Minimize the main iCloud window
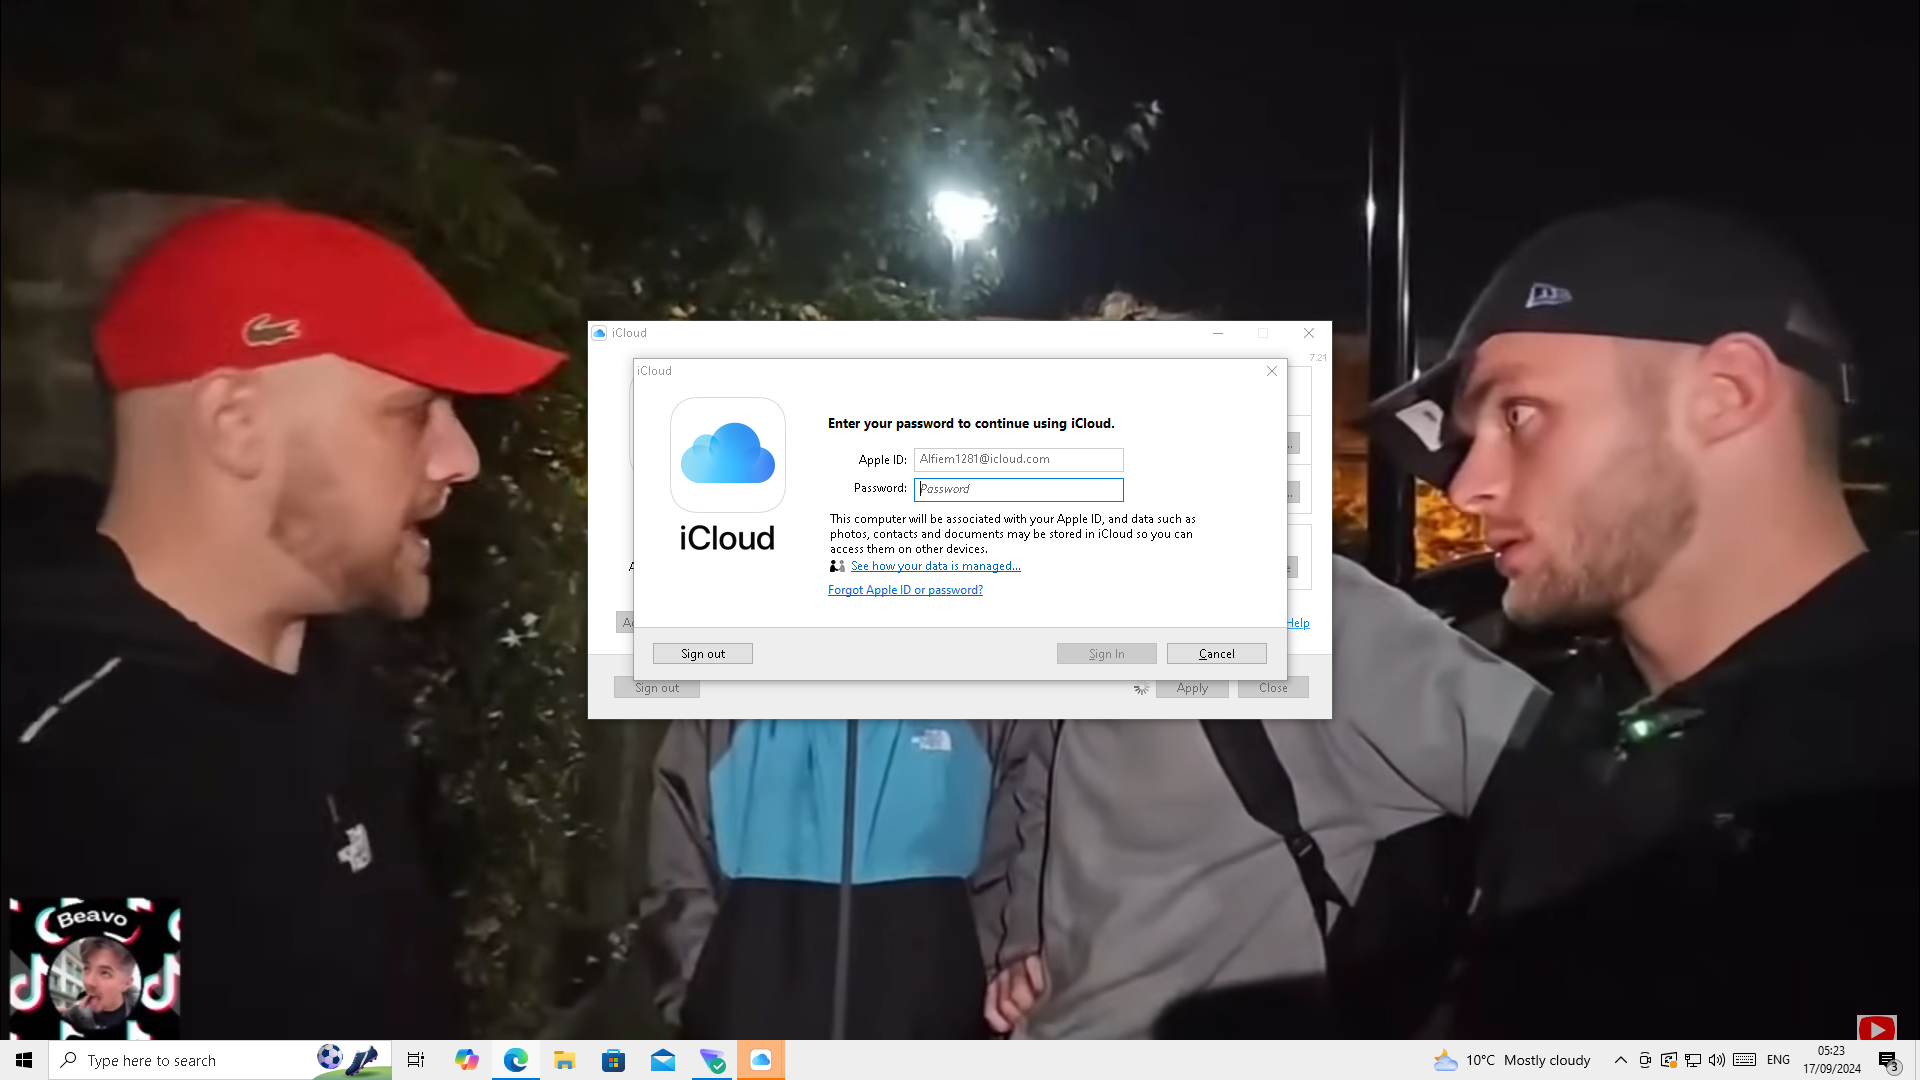This screenshot has width=1920, height=1080. tap(1218, 333)
